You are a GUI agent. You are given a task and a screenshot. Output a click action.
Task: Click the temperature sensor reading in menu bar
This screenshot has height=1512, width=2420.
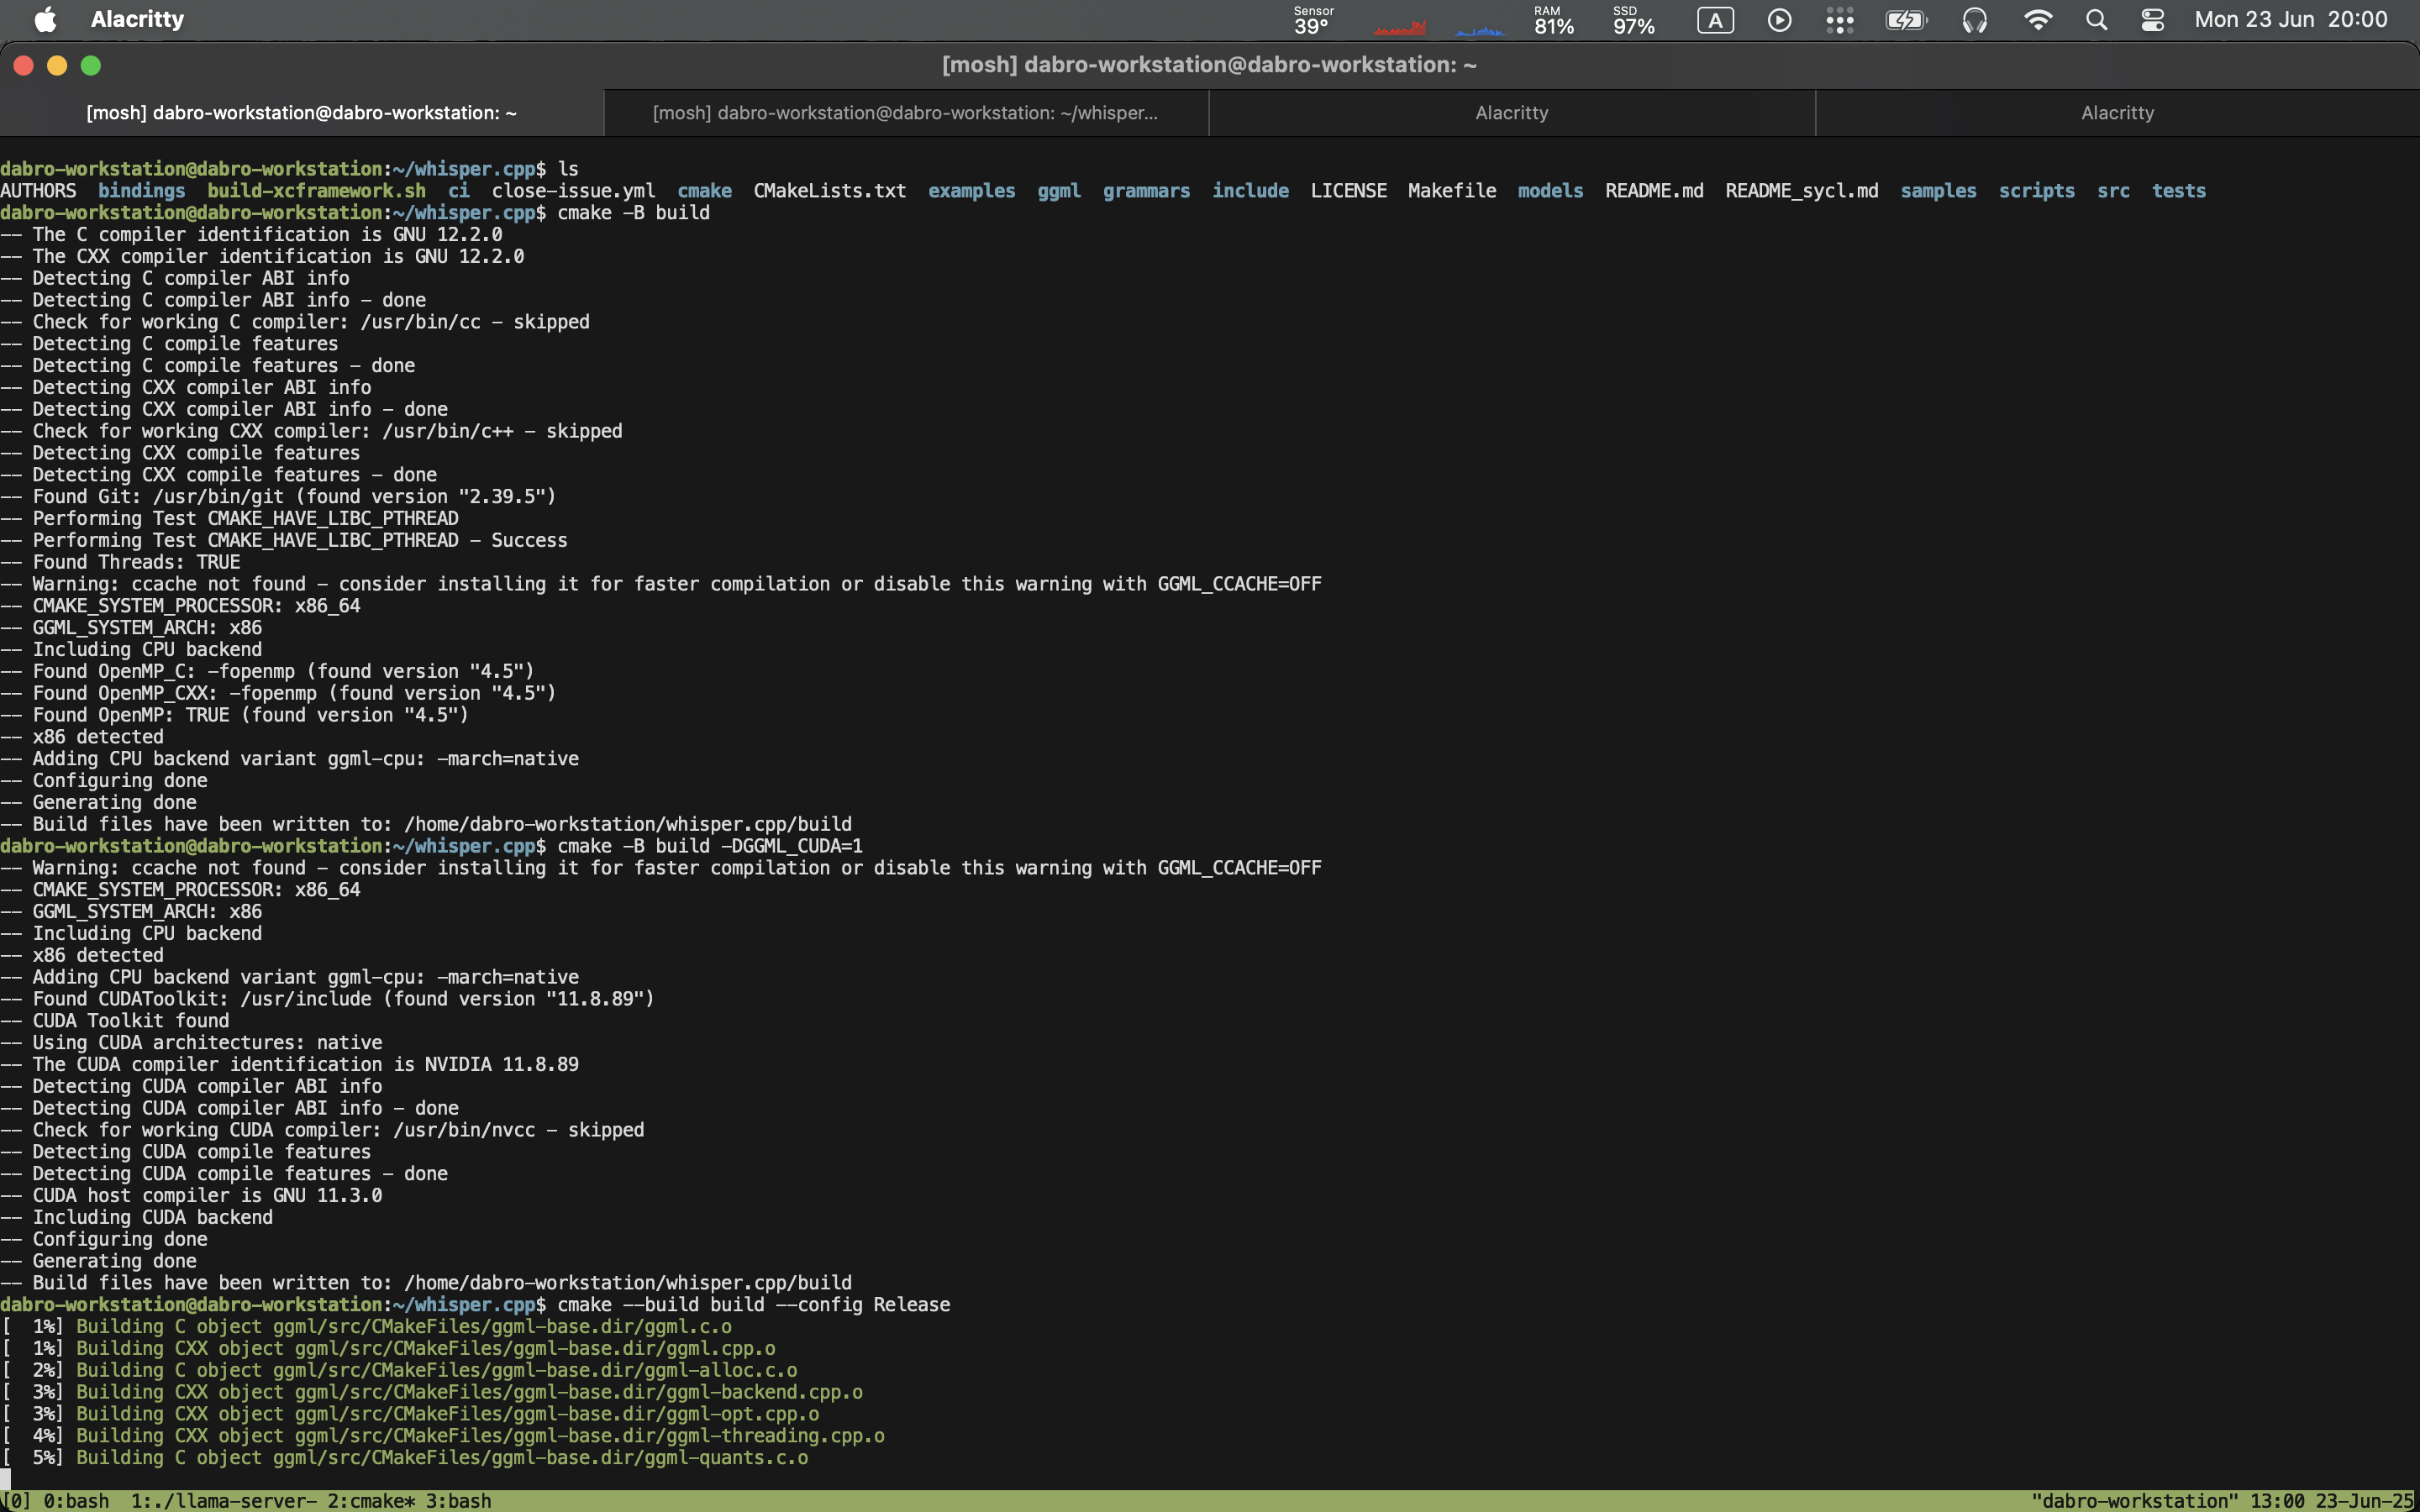click(1312, 20)
